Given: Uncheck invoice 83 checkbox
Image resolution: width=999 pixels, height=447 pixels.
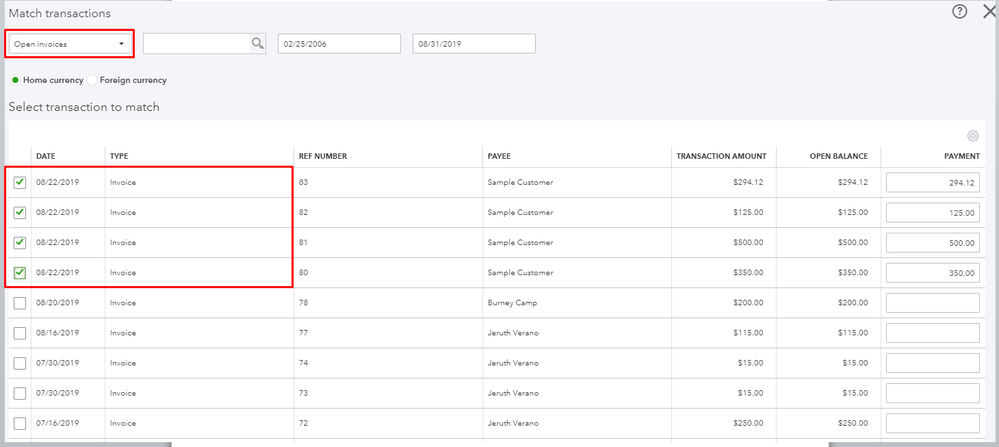Looking at the screenshot, I should [x=20, y=183].
